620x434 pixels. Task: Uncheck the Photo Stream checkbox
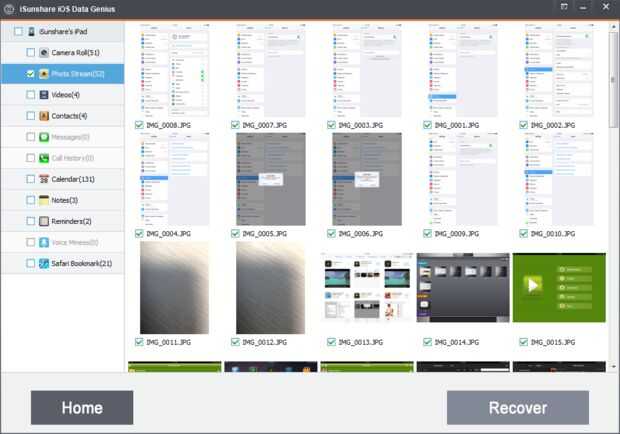click(x=30, y=74)
